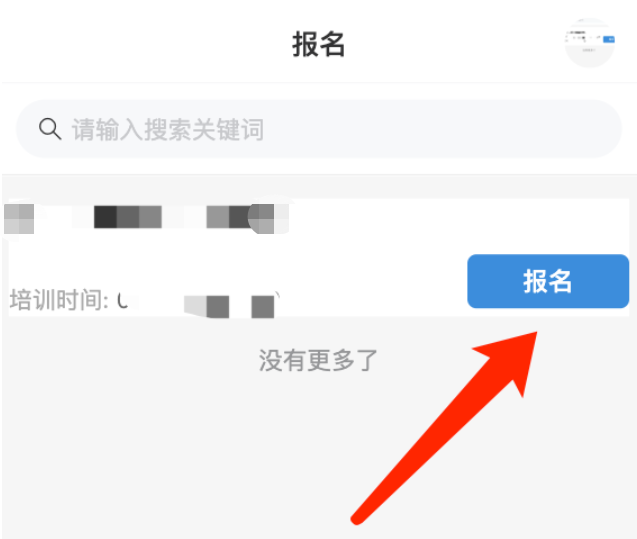Click the magnifying glass search icon

tap(50, 129)
